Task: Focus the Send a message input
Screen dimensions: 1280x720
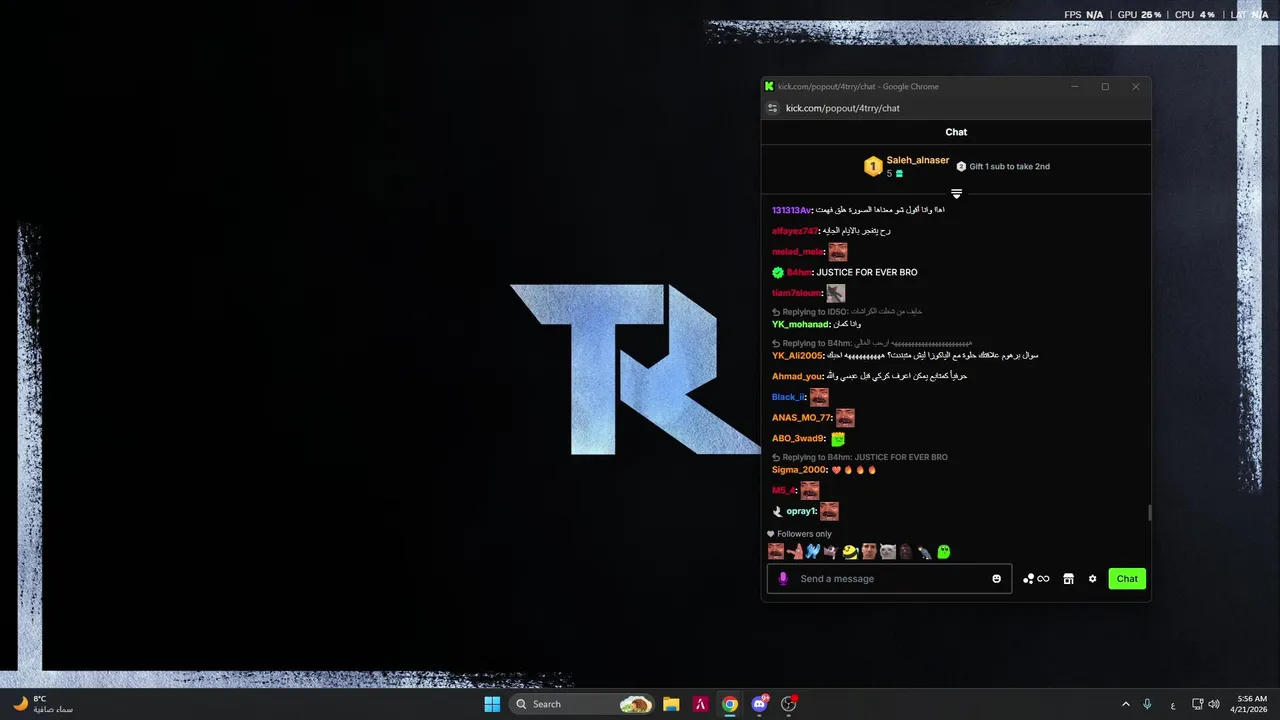Action: 889,579
